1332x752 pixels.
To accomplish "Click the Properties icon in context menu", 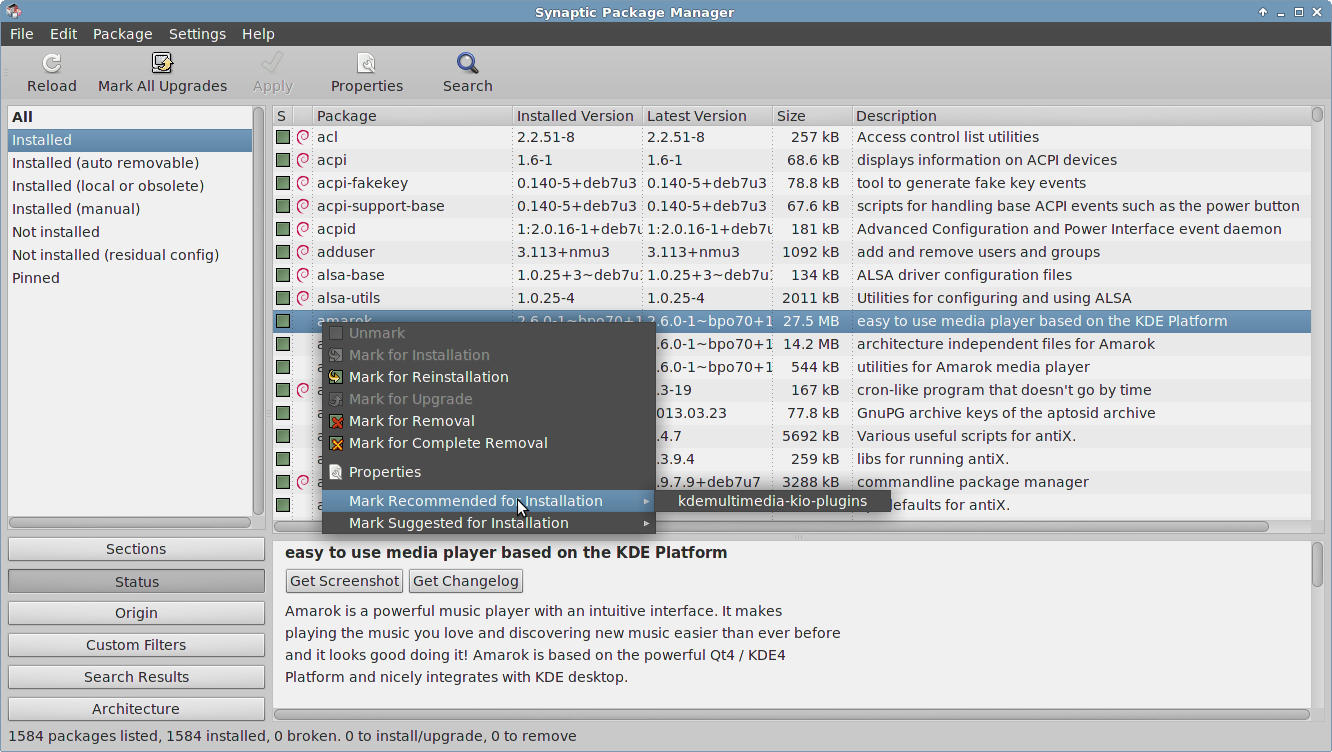I will (336, 472).
